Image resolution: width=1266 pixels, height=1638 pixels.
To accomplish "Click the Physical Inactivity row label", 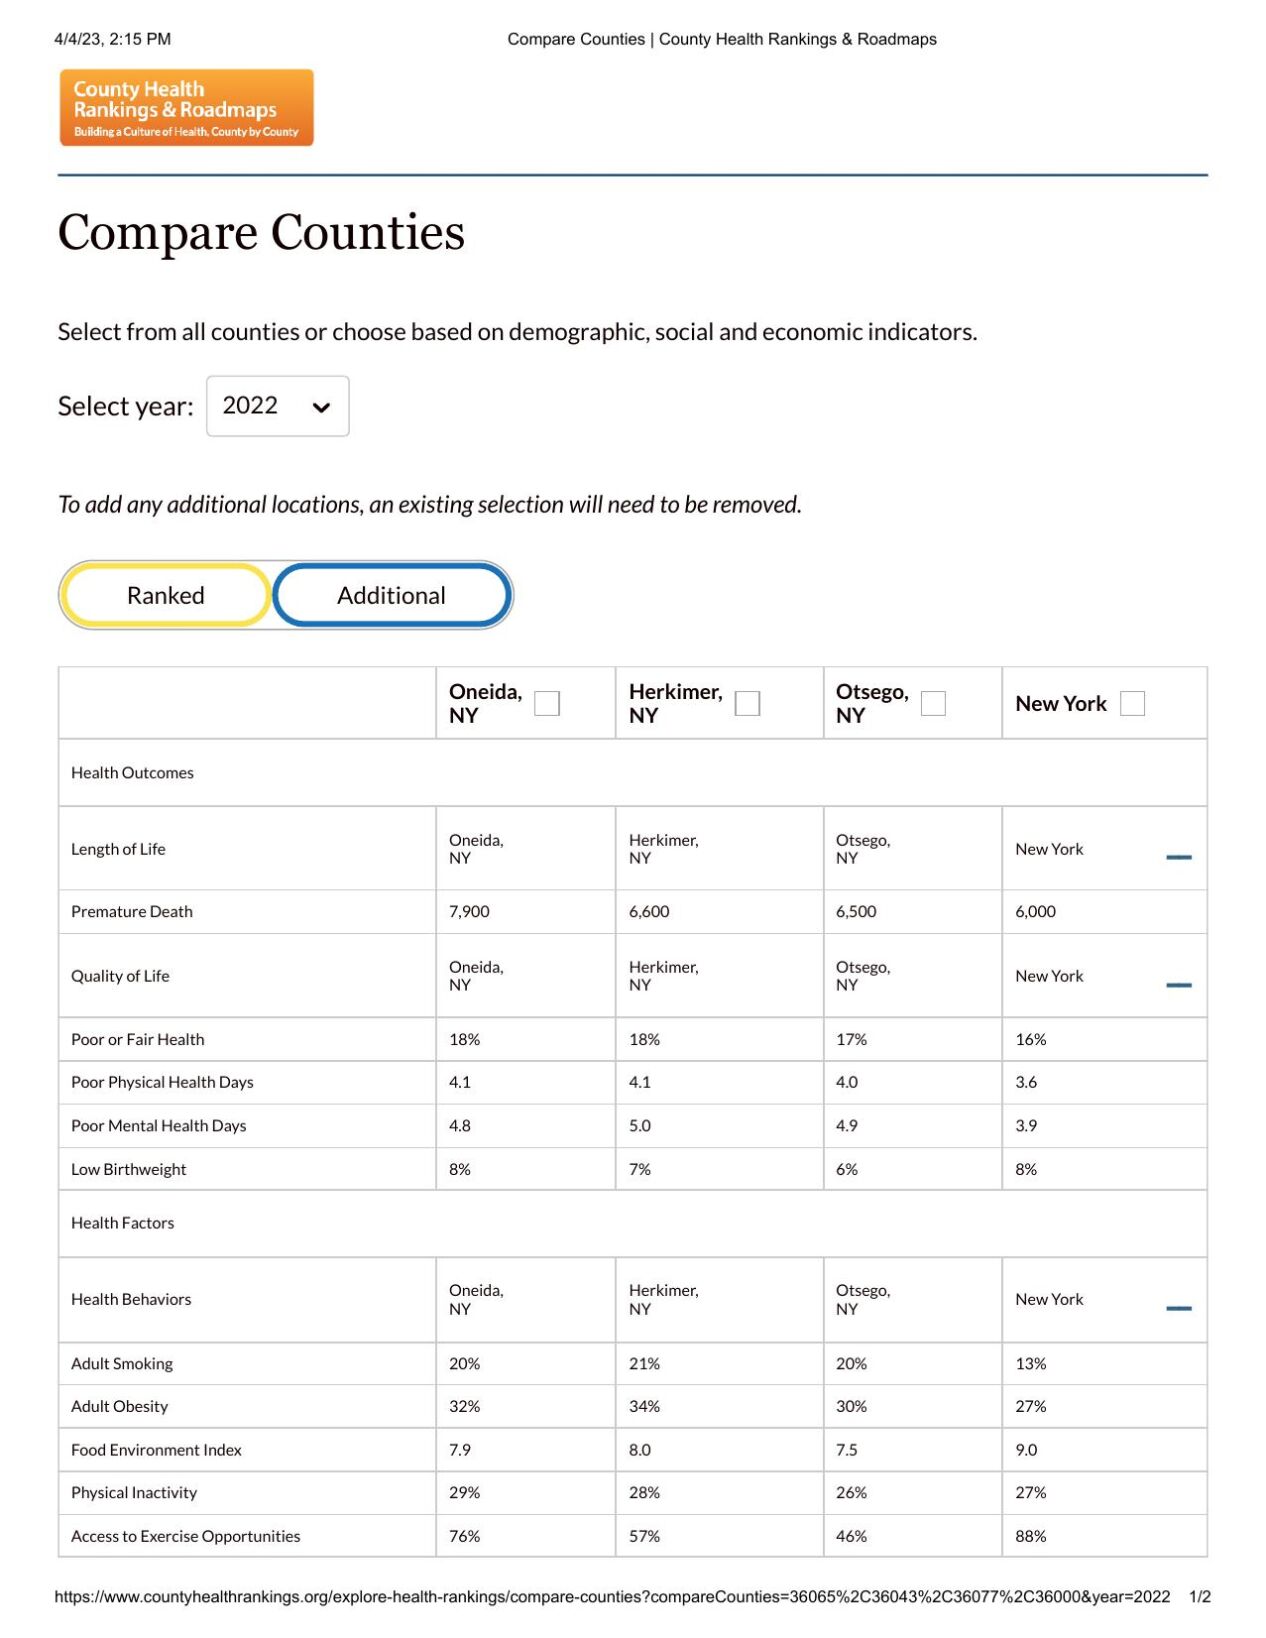I will click(x=134, y=1492).
